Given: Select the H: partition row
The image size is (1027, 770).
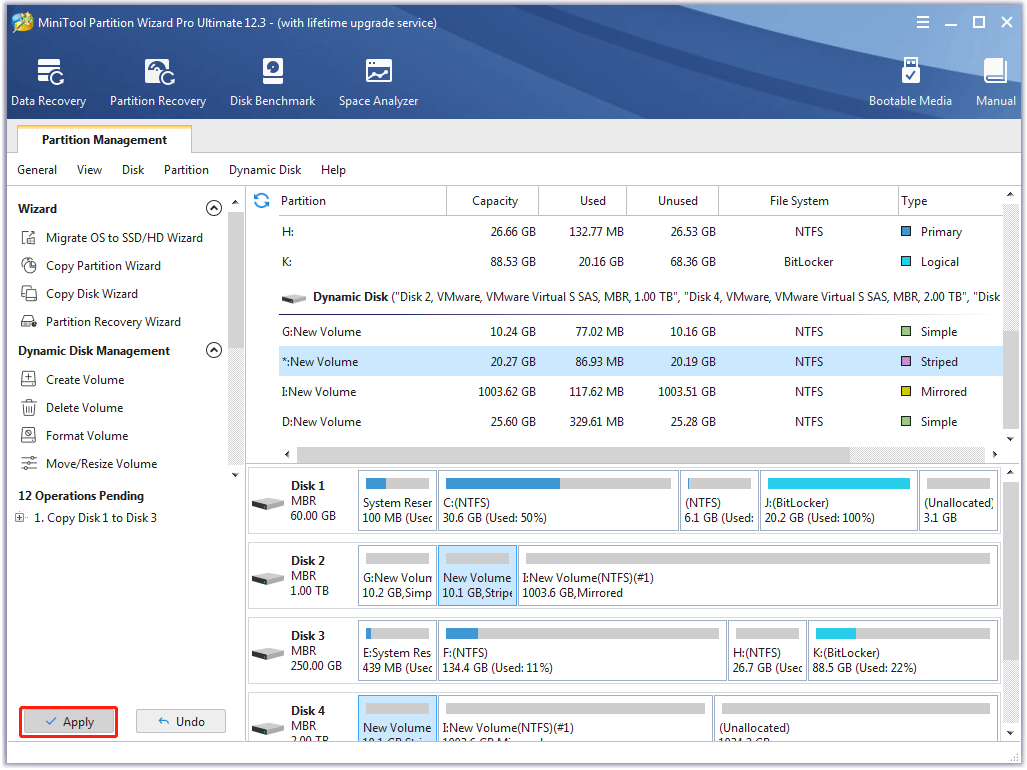Looking at the screenshot, I should [x=641, y=231].
